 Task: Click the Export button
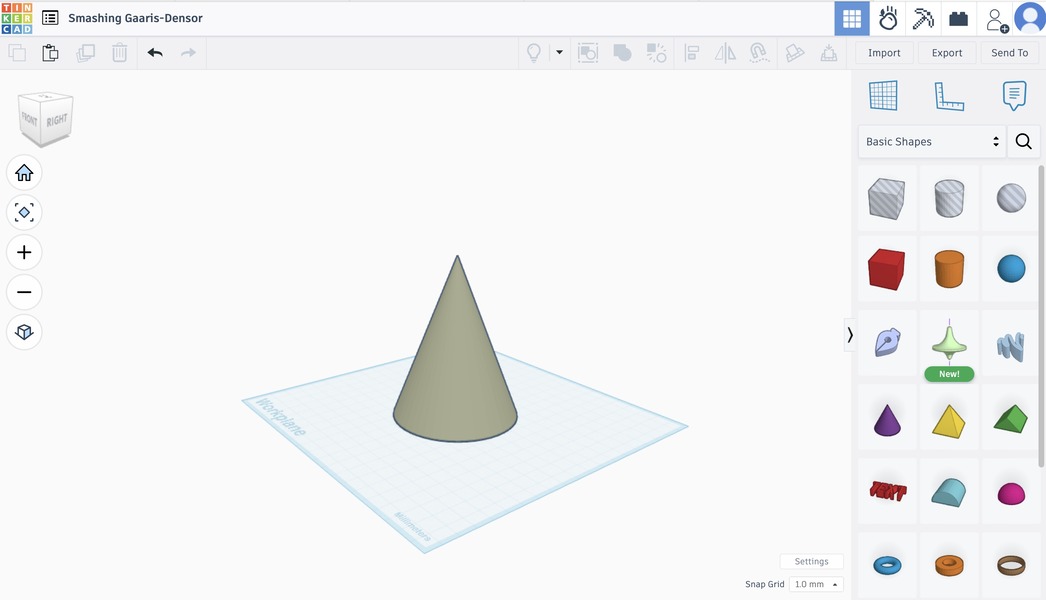point(946,53)
